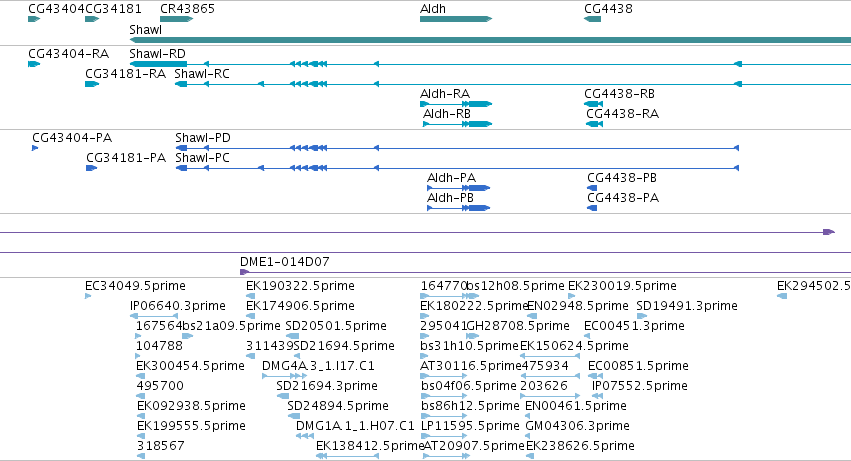Click EST EK092938.5prime
The width and height of the screenshot is (851, 461).
click(191, 406)
